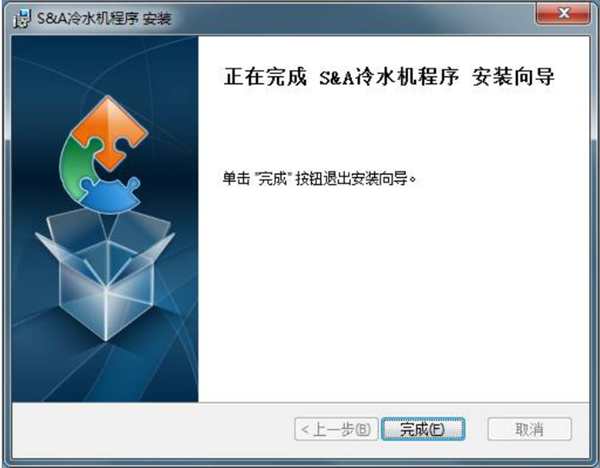Viewport: 600px width, 468px height.
Task: Close the S&A冷水机程序 installer window
Action: coord(563,13)
